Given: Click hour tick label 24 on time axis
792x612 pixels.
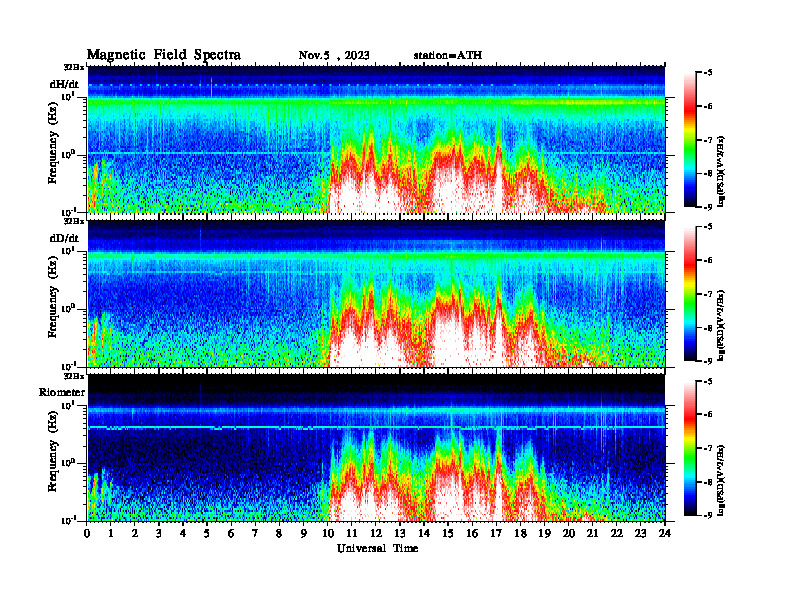Looking at the screenshot, I should click(x=665, y=533).
